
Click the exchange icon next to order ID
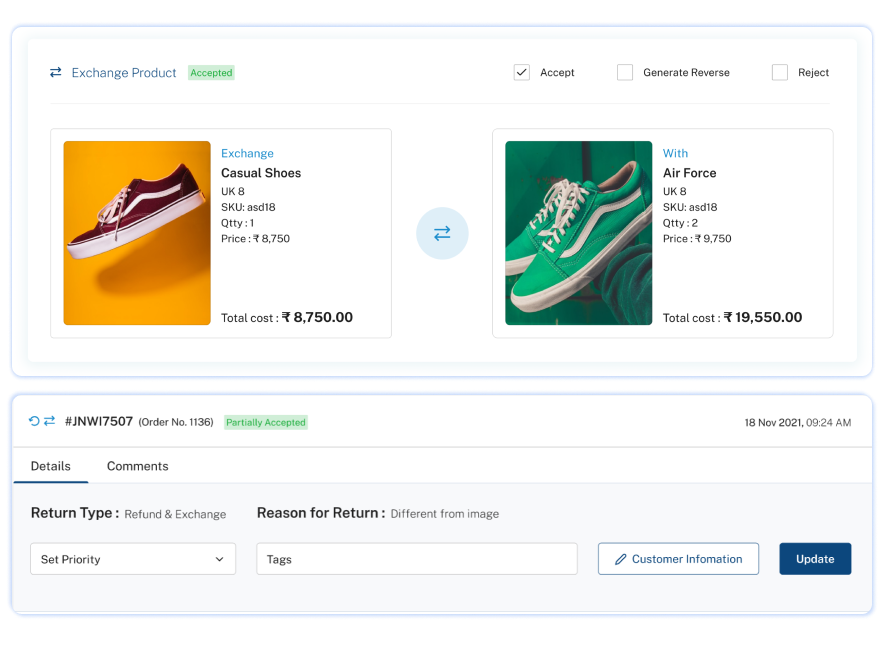49,421
